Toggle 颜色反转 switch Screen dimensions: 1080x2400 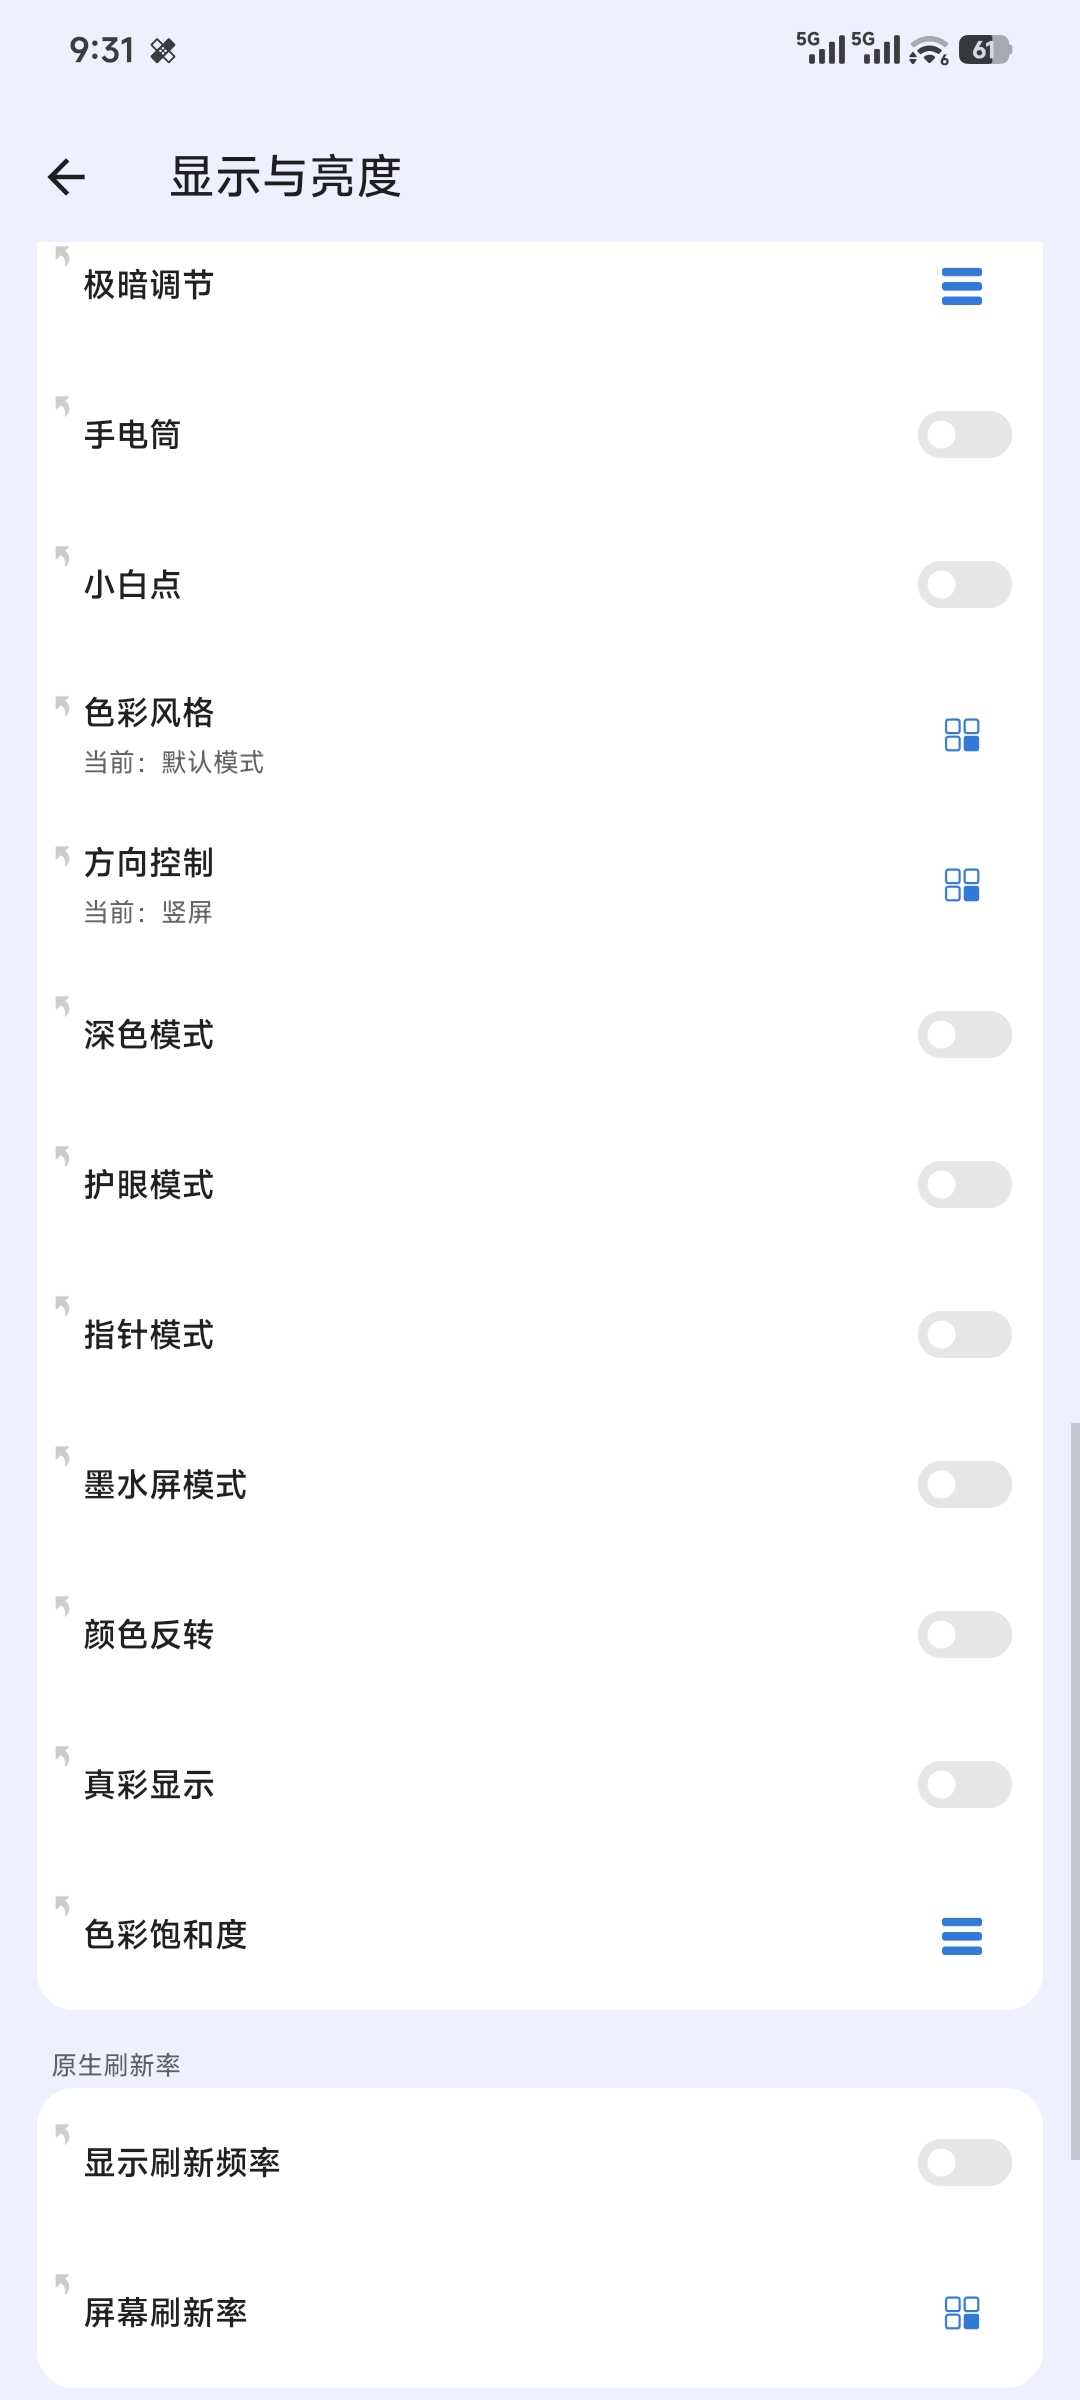coord(964,1635)
